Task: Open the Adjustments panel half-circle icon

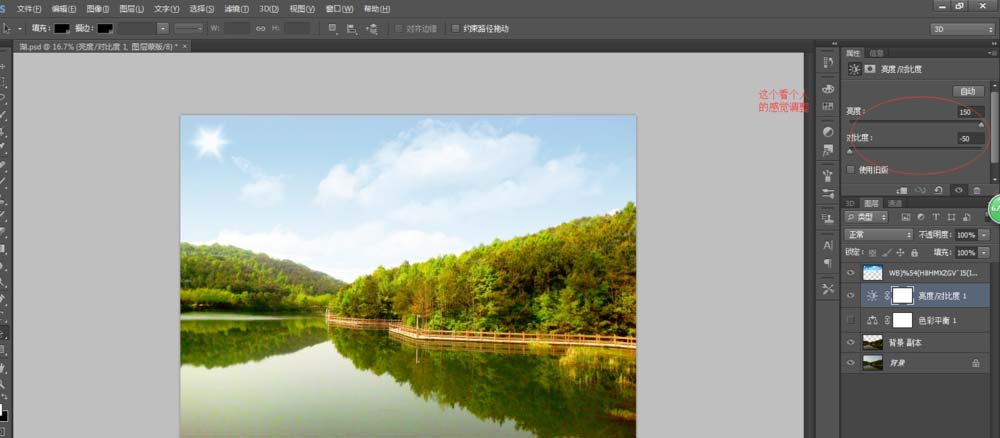Action: tap(828, 132)
